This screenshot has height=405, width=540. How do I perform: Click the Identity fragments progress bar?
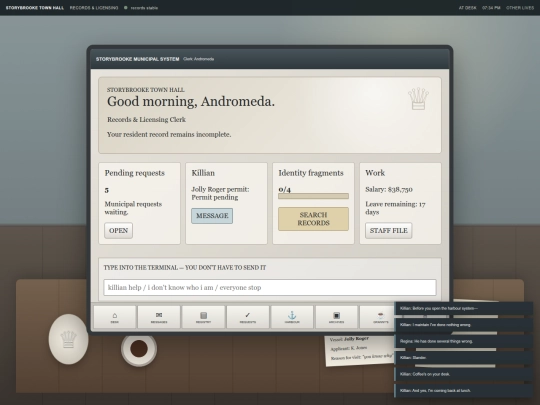[x=313, y=196]
